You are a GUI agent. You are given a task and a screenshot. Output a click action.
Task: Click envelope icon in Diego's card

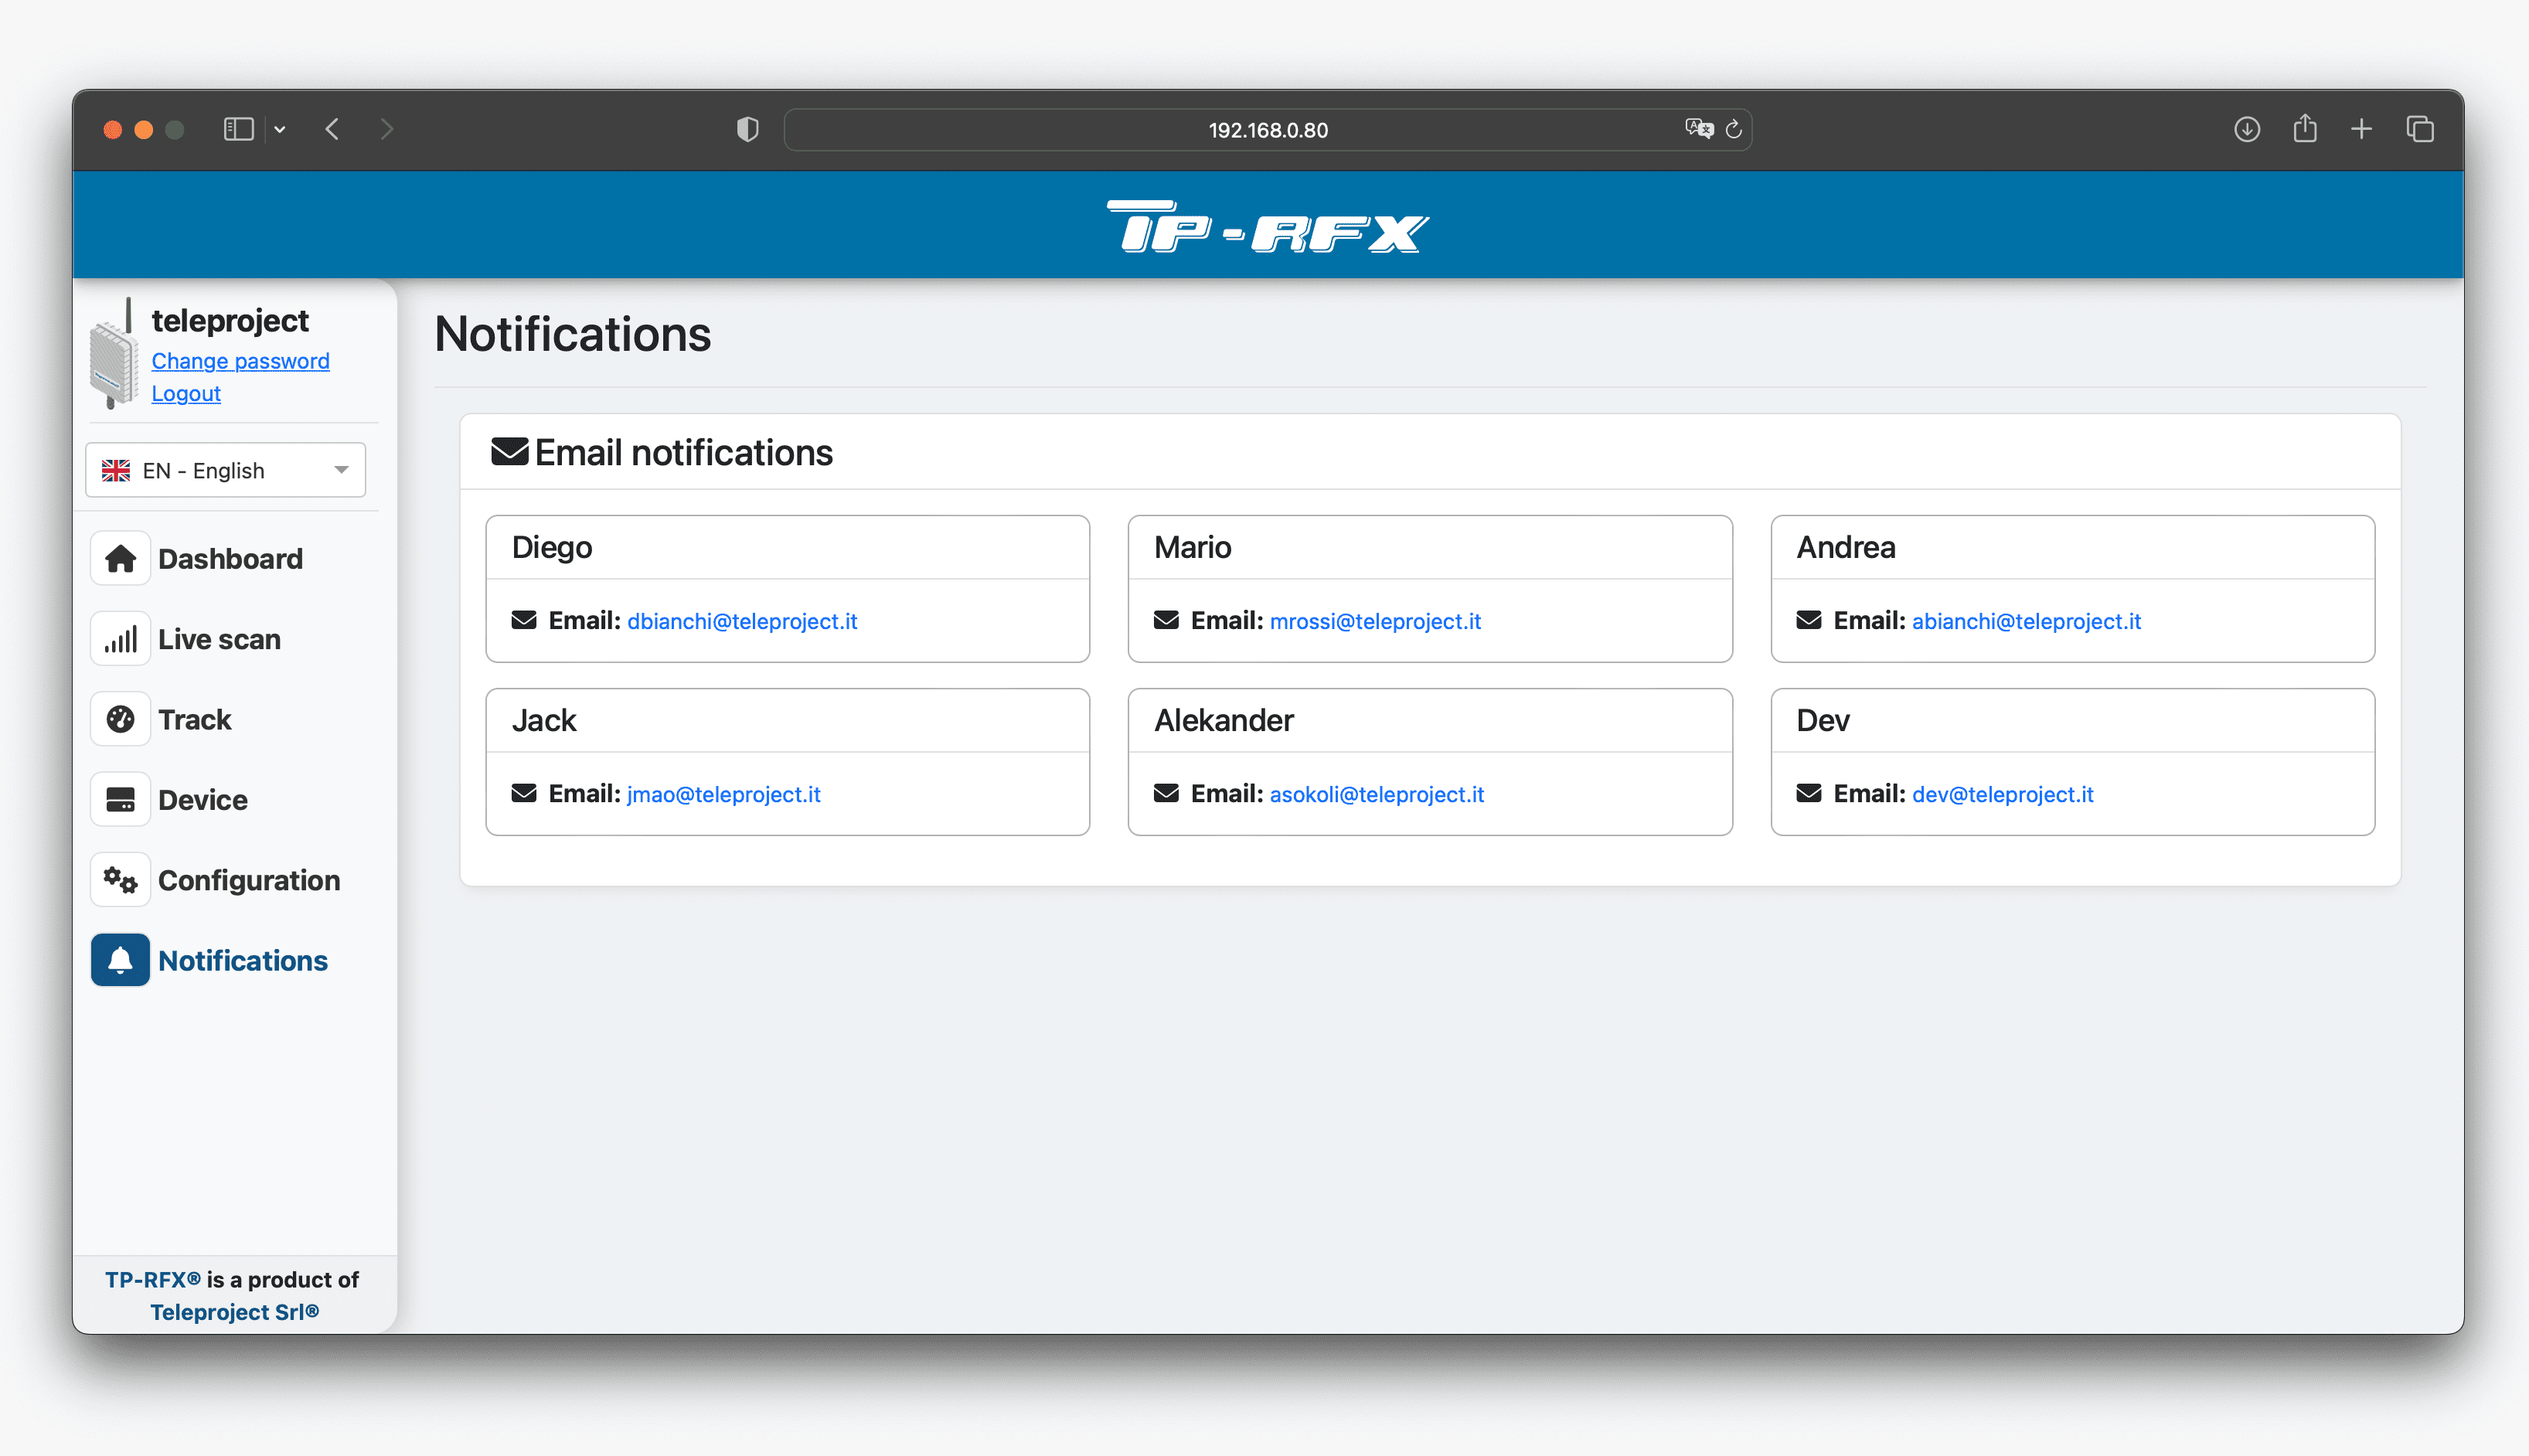[524, 620]
